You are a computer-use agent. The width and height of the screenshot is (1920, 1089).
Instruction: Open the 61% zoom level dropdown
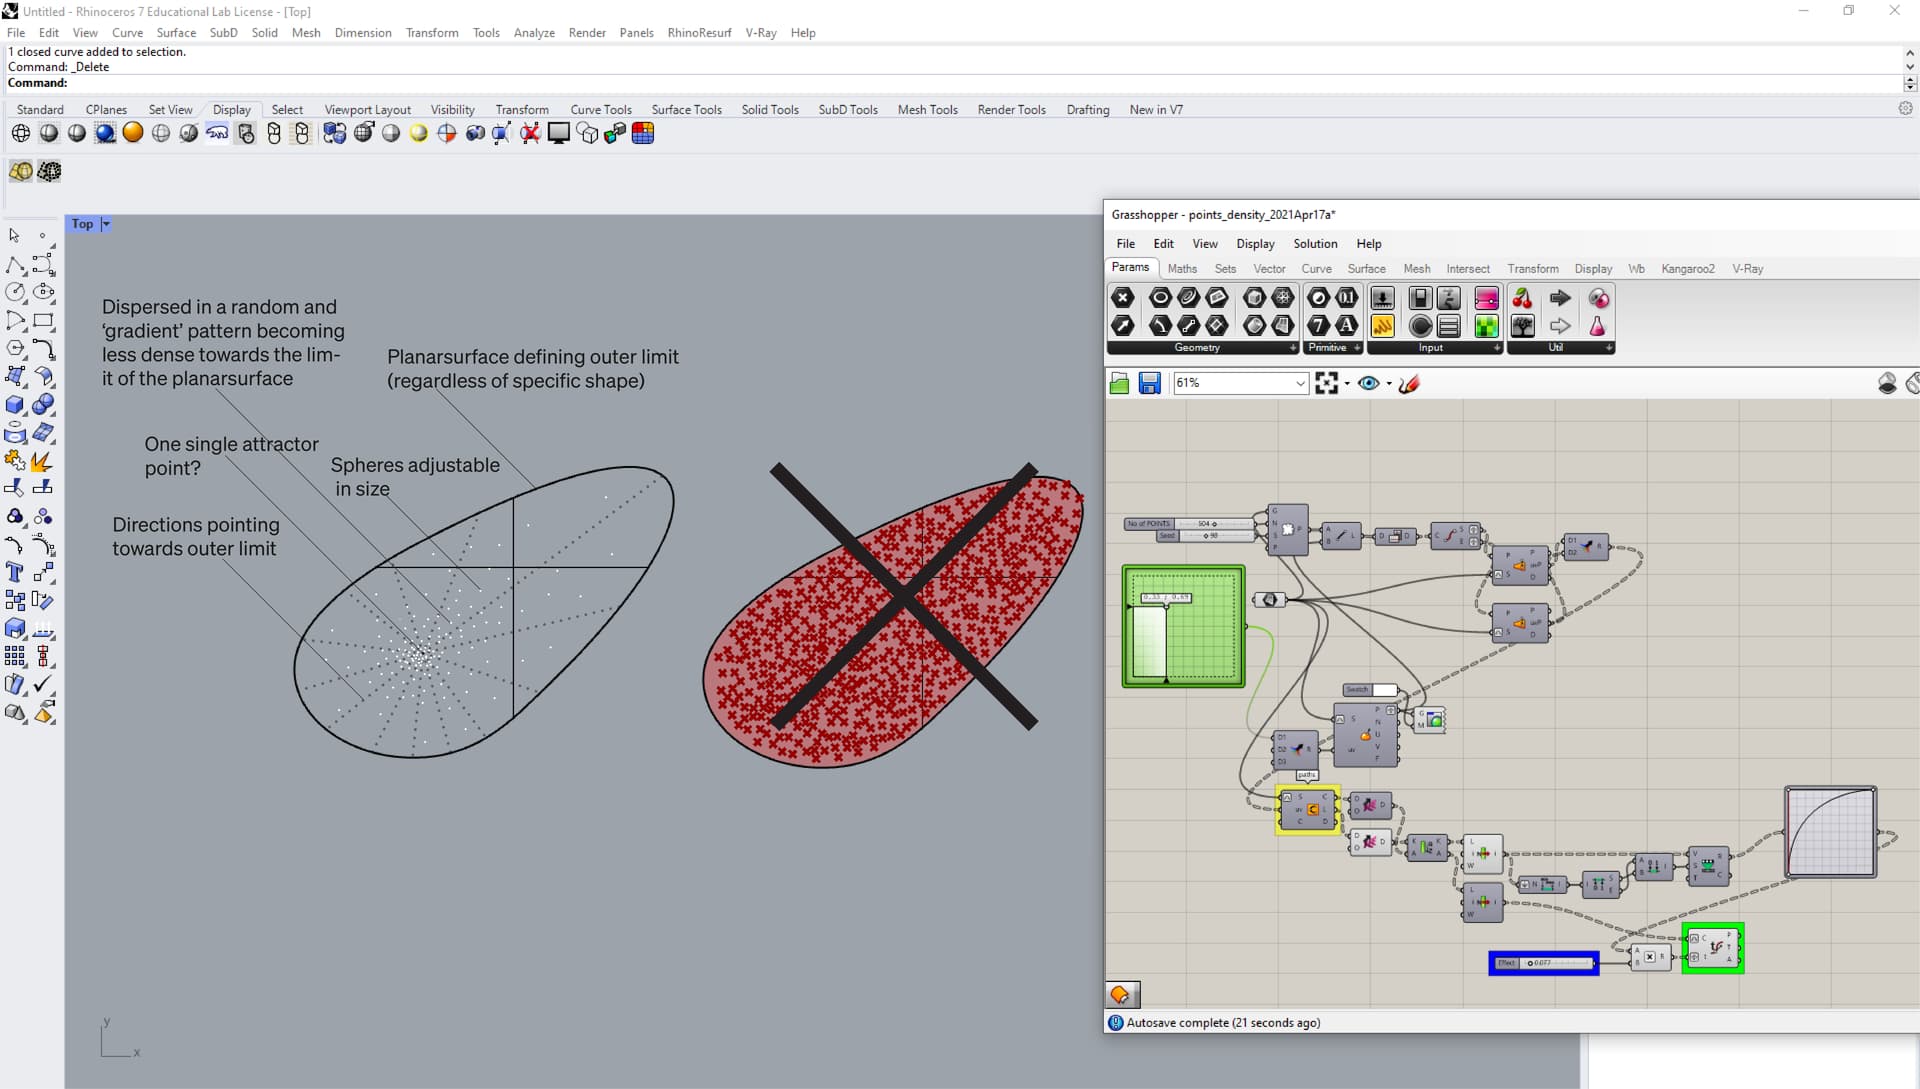point(1300,383)
